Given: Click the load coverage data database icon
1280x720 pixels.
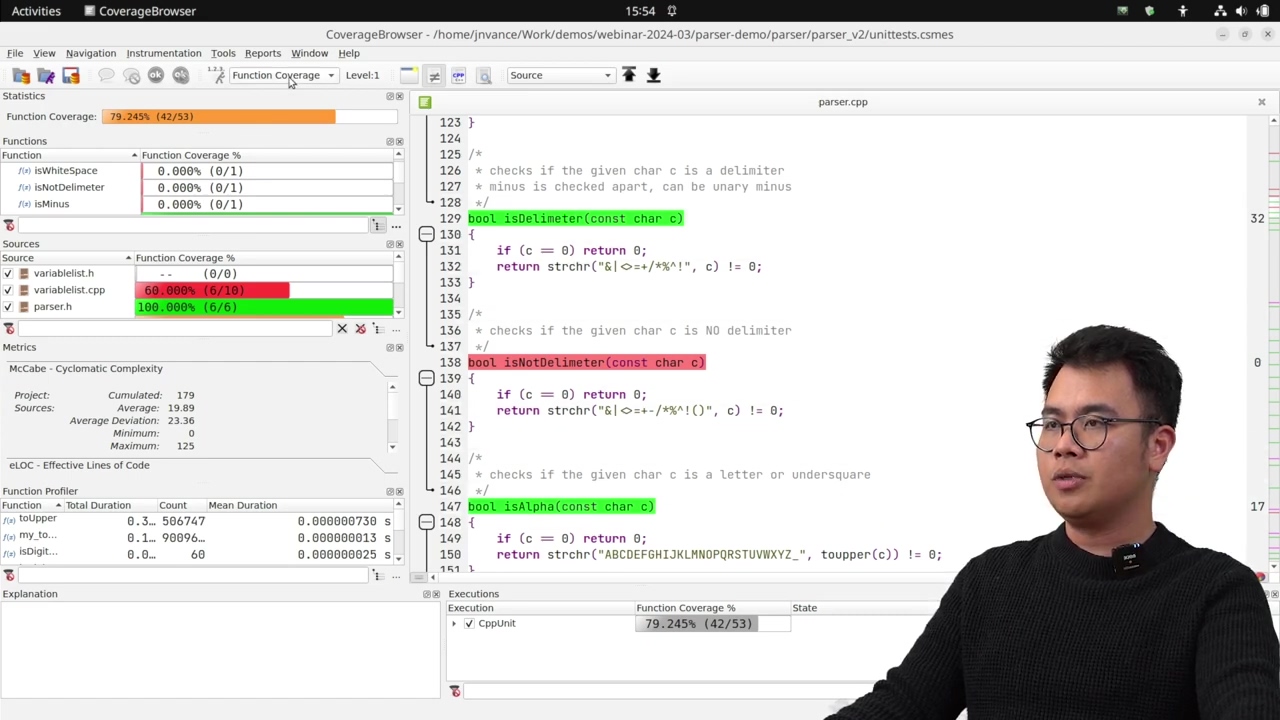Looking at the screenshot, I should (x=20, y=75).
